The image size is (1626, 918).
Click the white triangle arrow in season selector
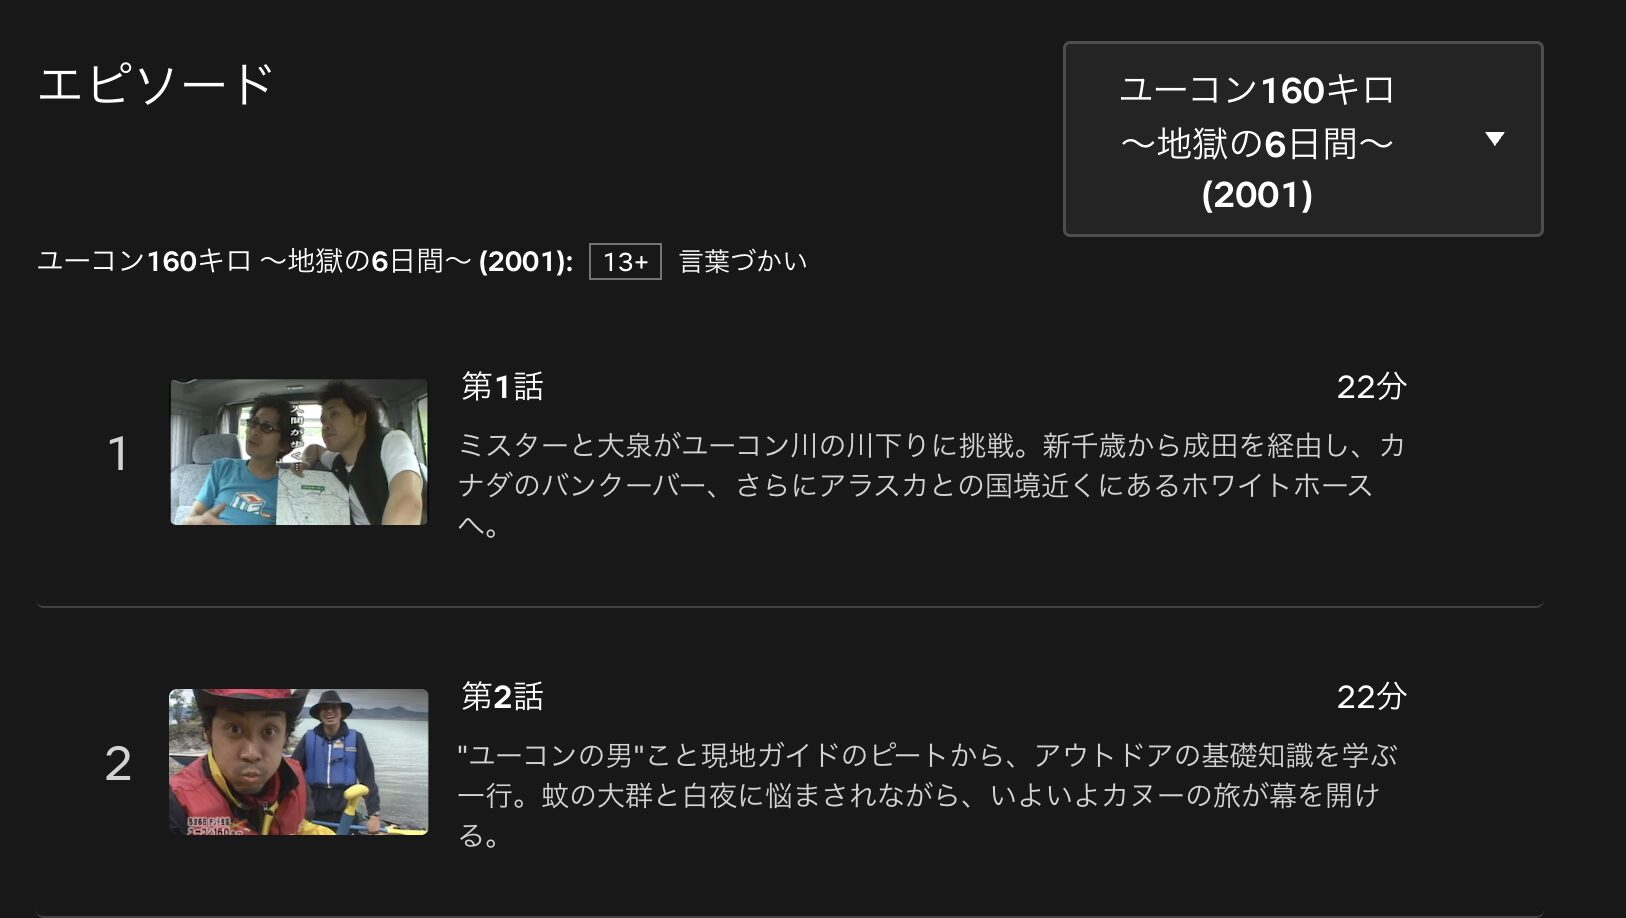[1495, 139]
